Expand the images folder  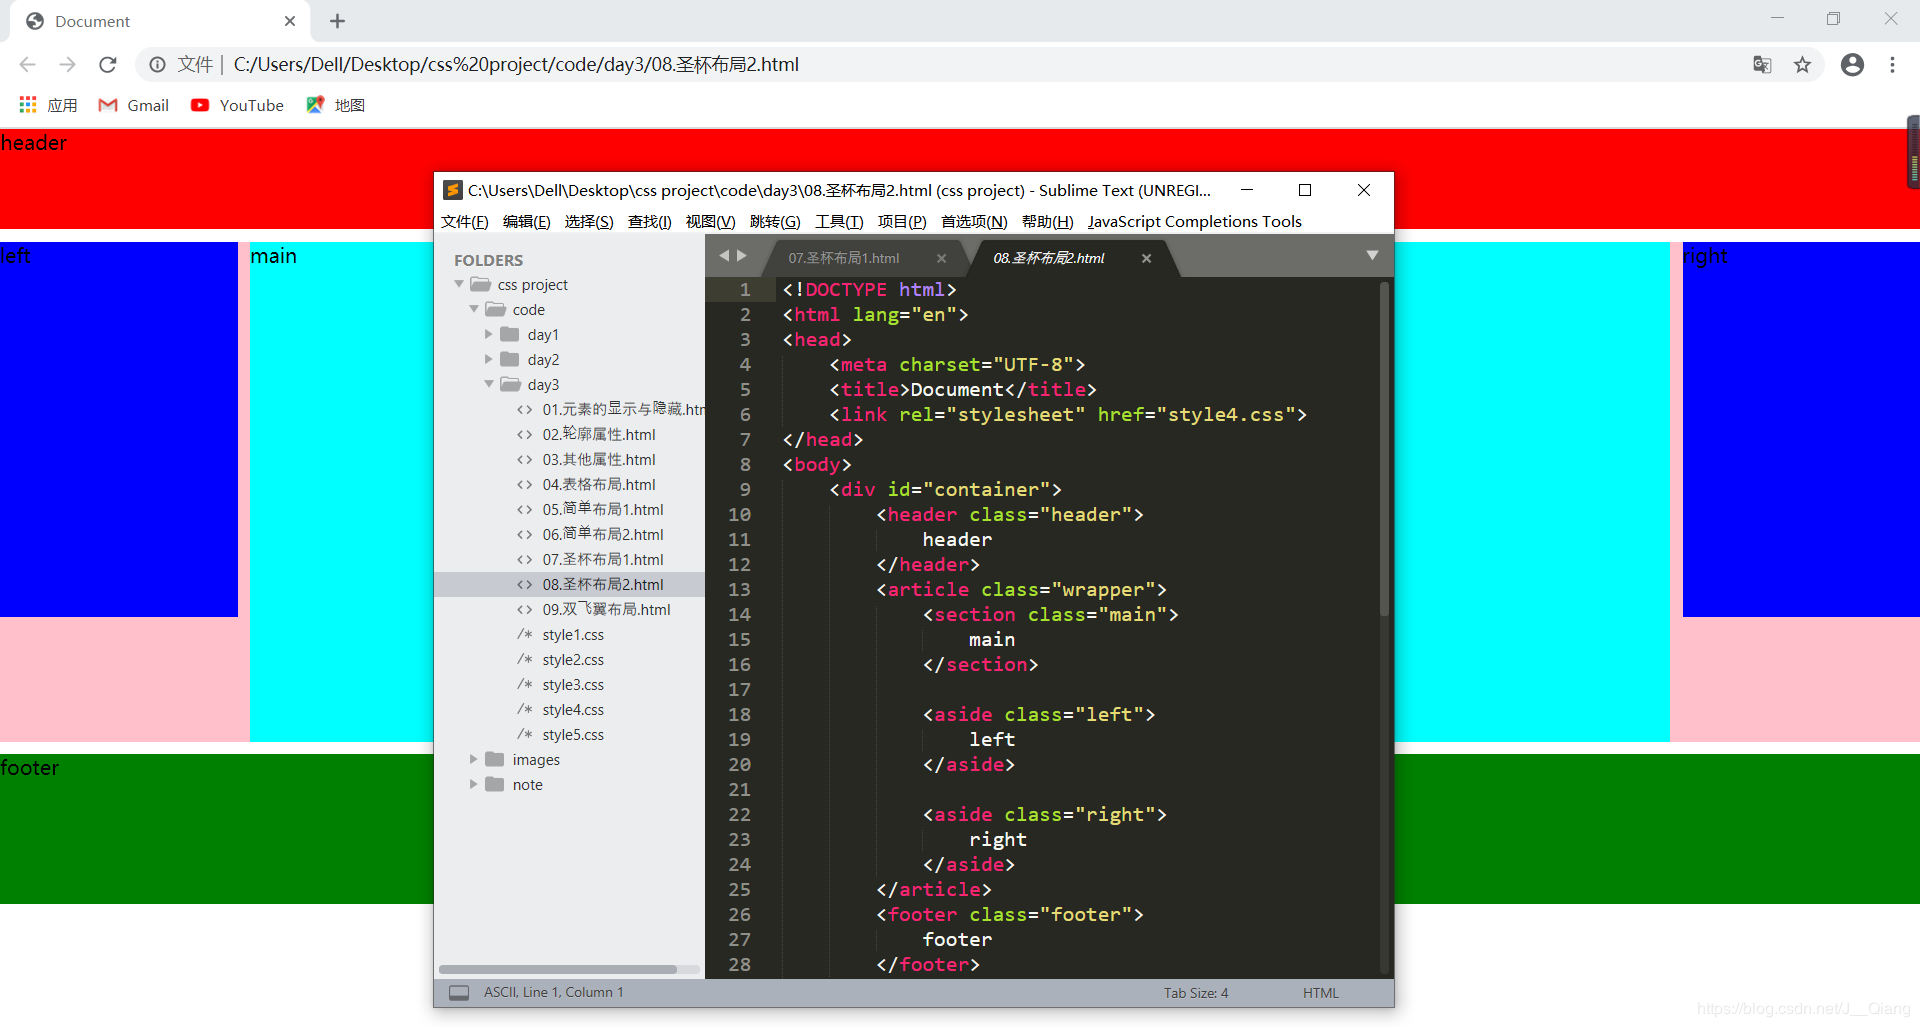[x=473, y=760]
